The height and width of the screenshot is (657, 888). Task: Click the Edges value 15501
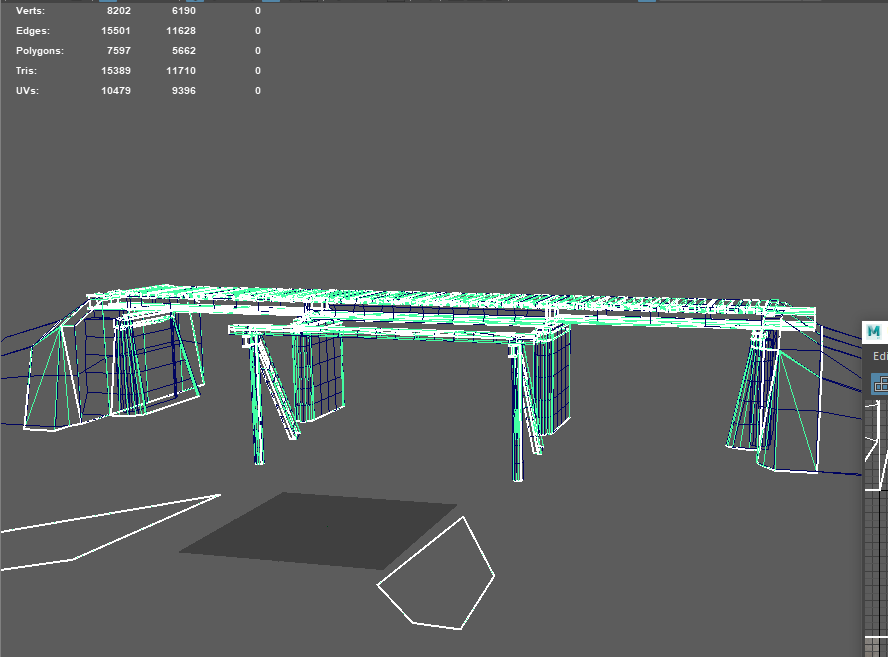click(x=116, y=31)
